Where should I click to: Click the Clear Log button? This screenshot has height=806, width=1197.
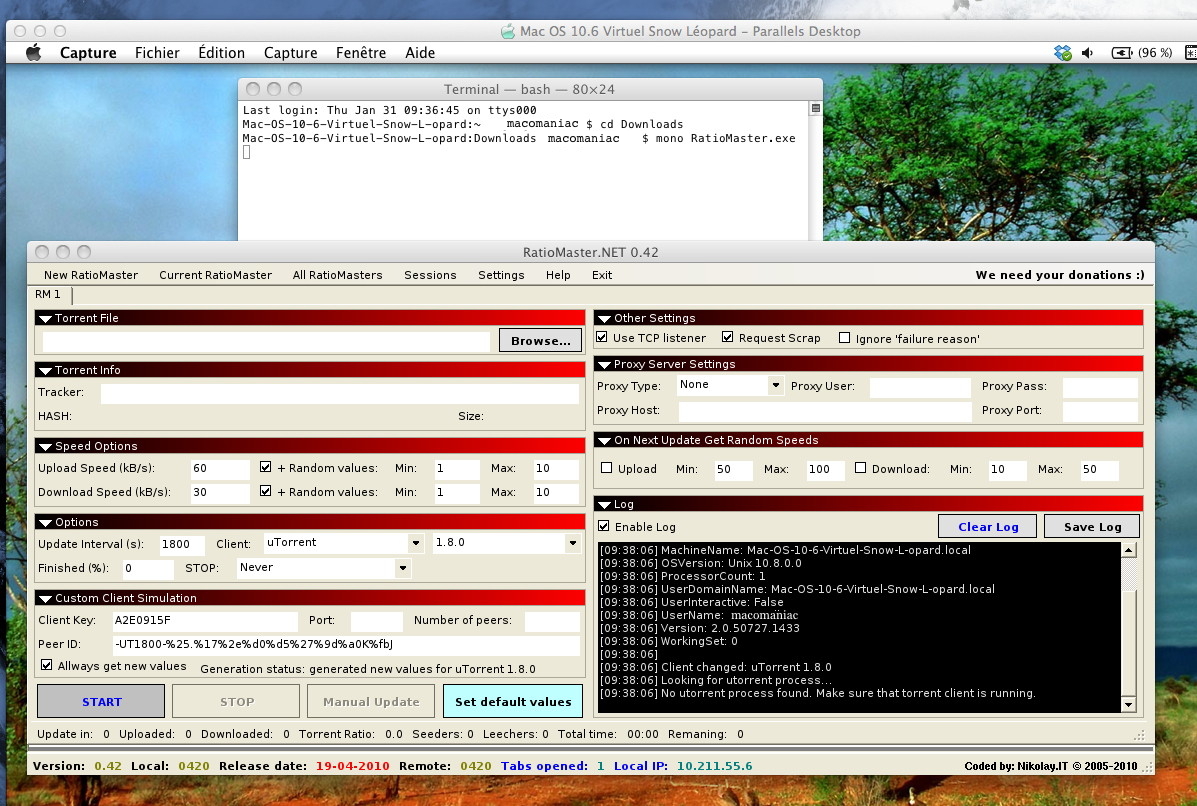click(x=988, y=527)
